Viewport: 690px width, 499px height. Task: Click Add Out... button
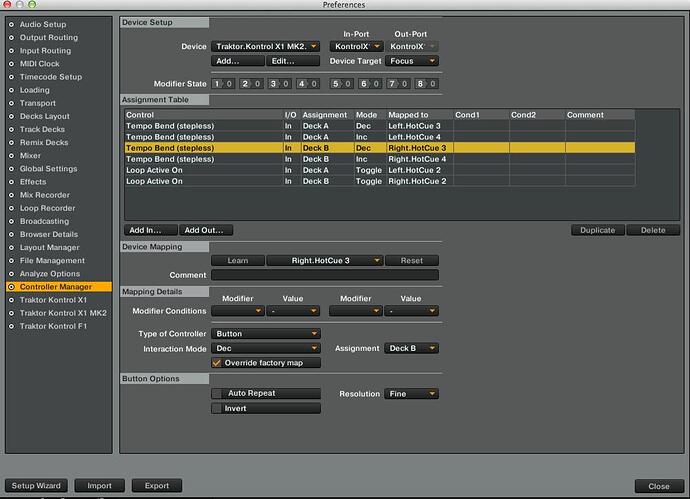(206, 230)
